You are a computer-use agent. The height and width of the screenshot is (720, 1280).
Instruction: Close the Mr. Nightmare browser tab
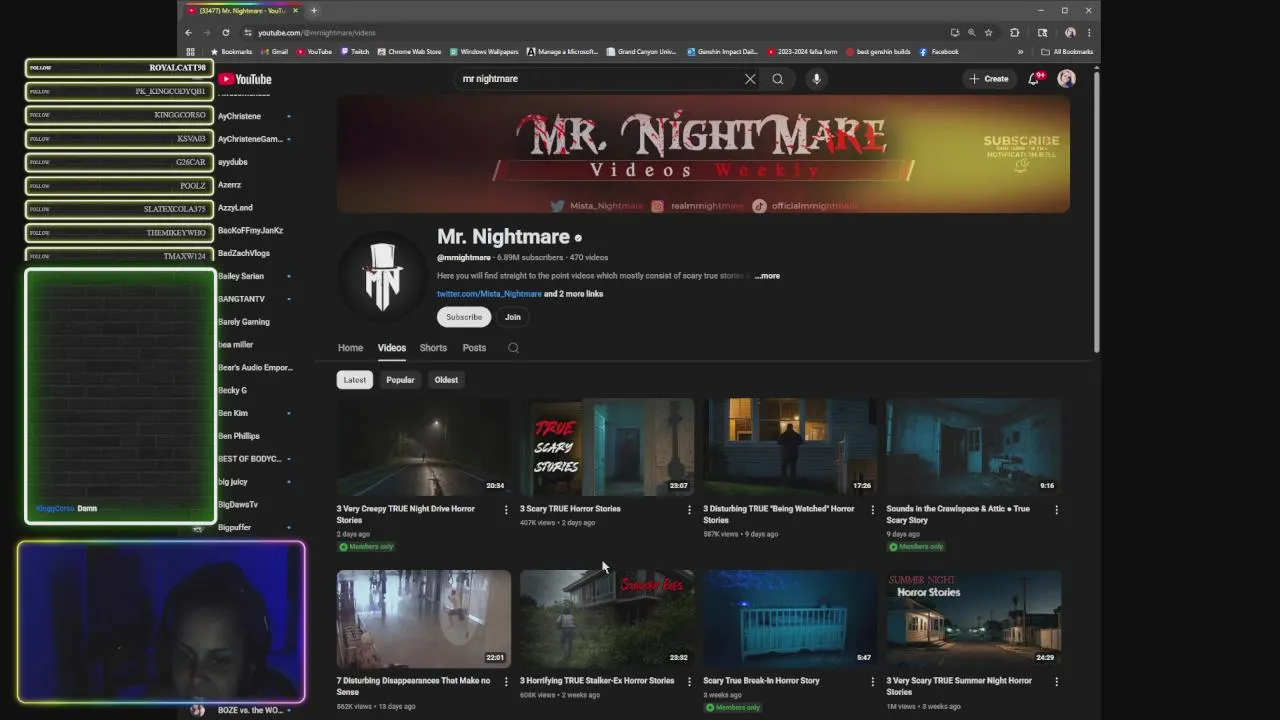295,11
